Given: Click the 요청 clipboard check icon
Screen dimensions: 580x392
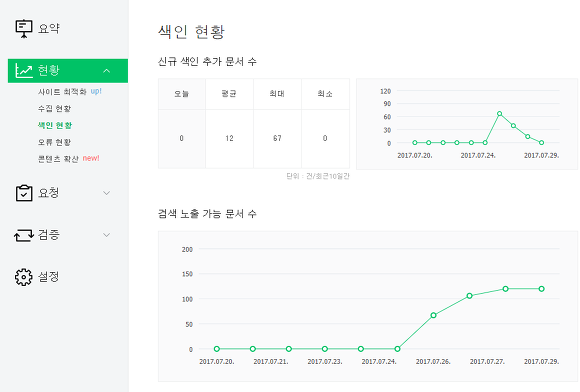Looking at the screenshot, I should coord(24,193).
